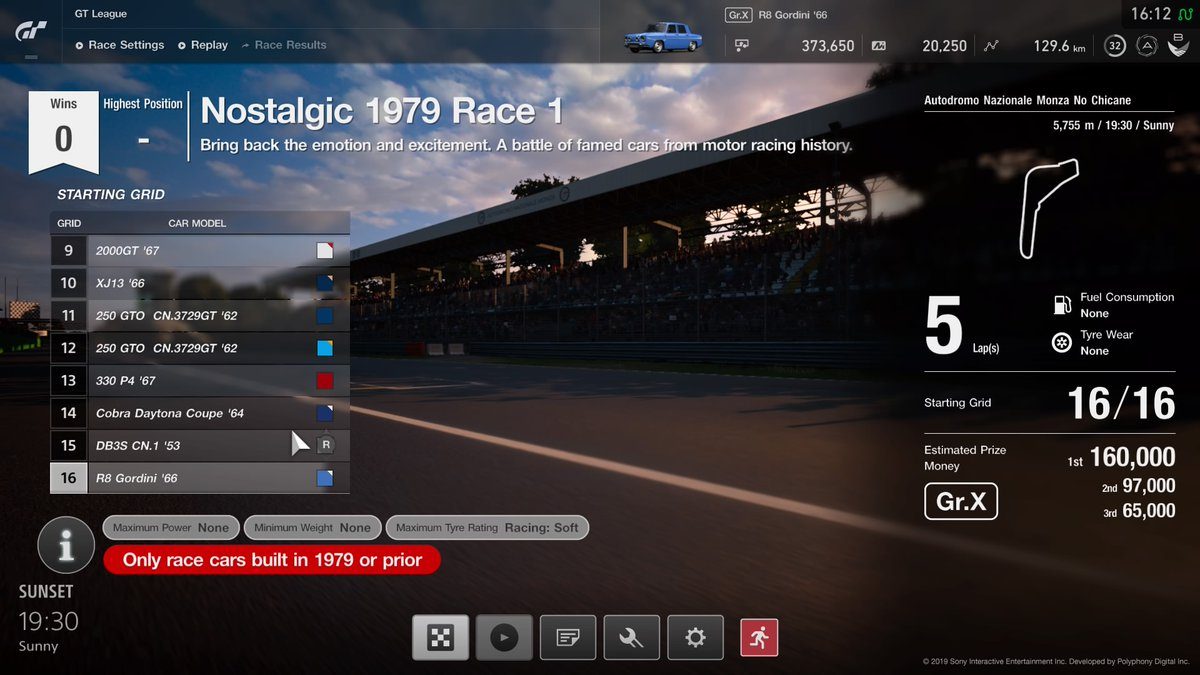Select the 330 P4 '67 grid entry
Image resolution: width=1200 pixels, height=675 pixels.
tap(200, 381)
